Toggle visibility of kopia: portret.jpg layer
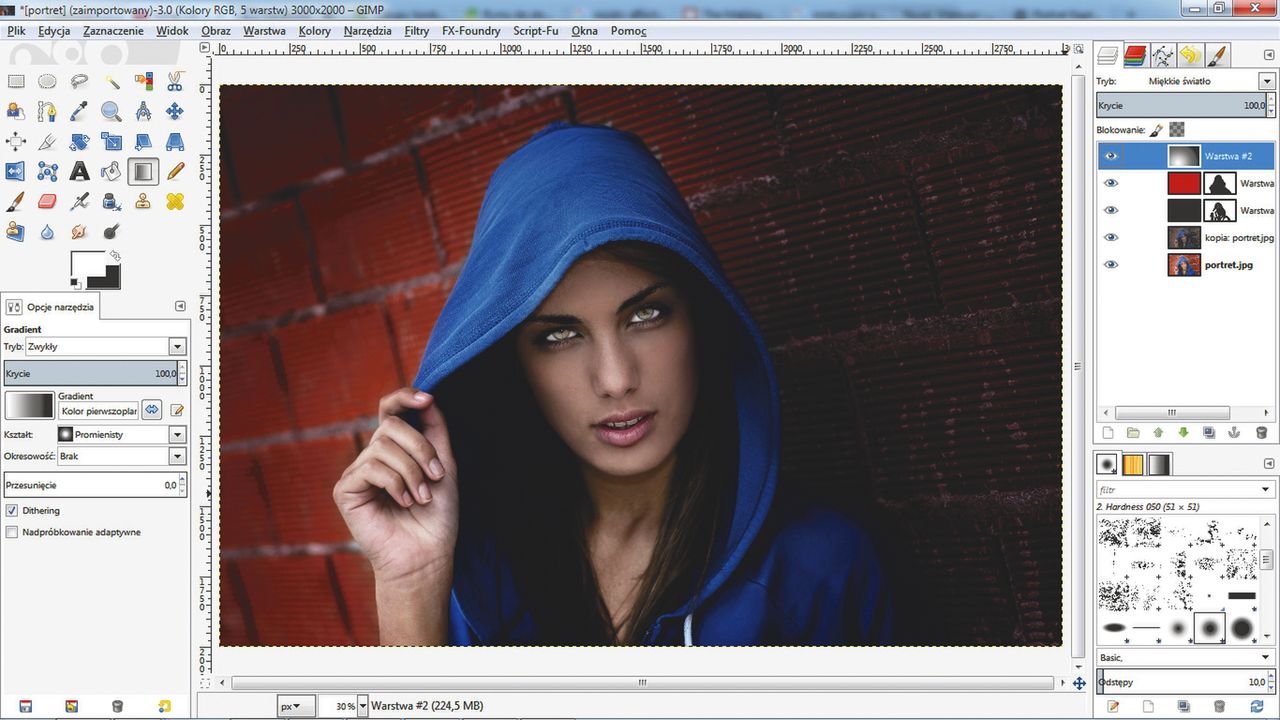1280x720 pixels. [1111, 237]
